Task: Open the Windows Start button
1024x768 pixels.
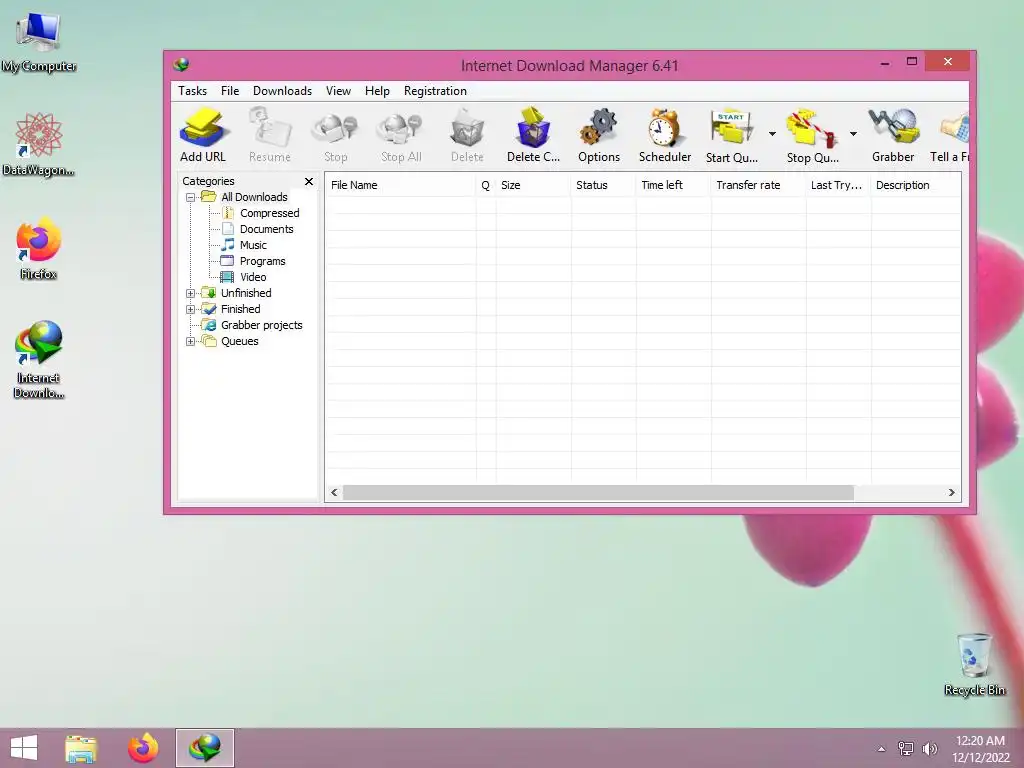Action: (x=24, y=748)
